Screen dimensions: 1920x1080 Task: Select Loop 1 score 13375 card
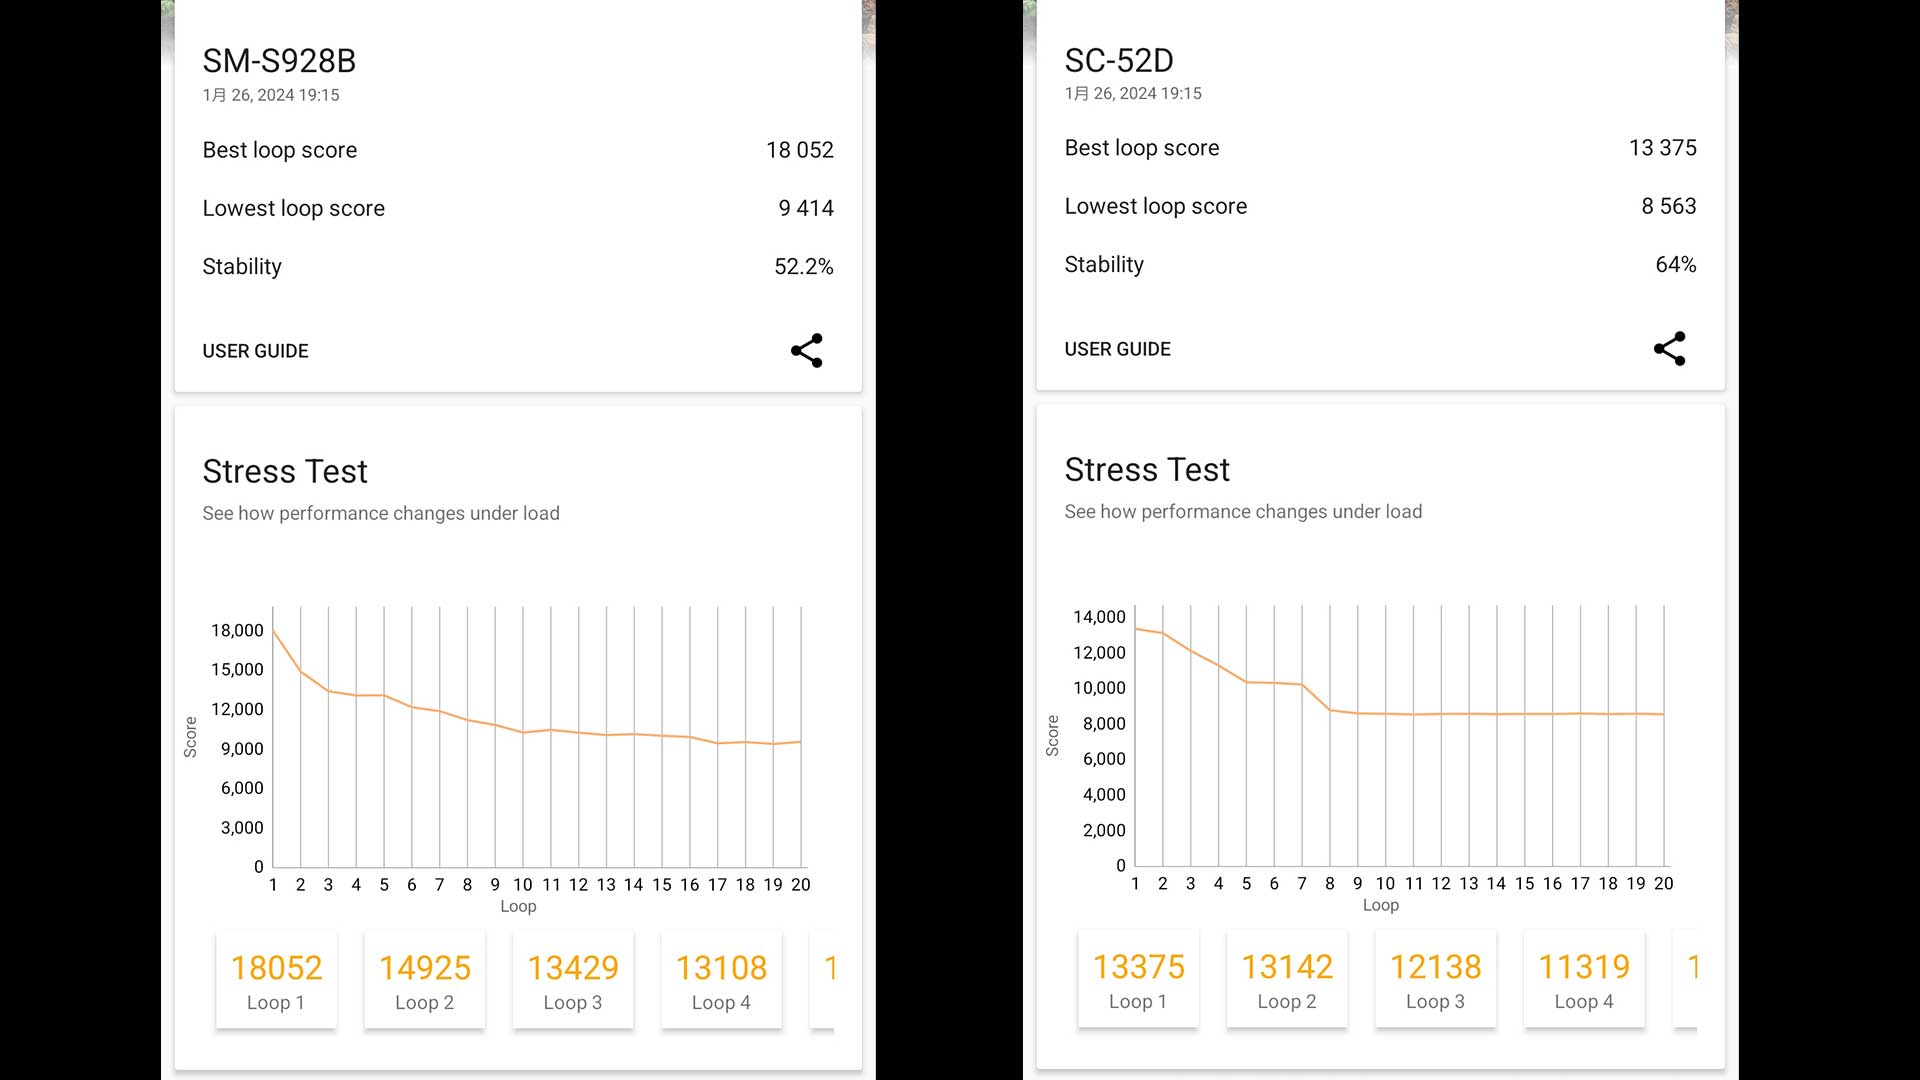point(1138,979)
